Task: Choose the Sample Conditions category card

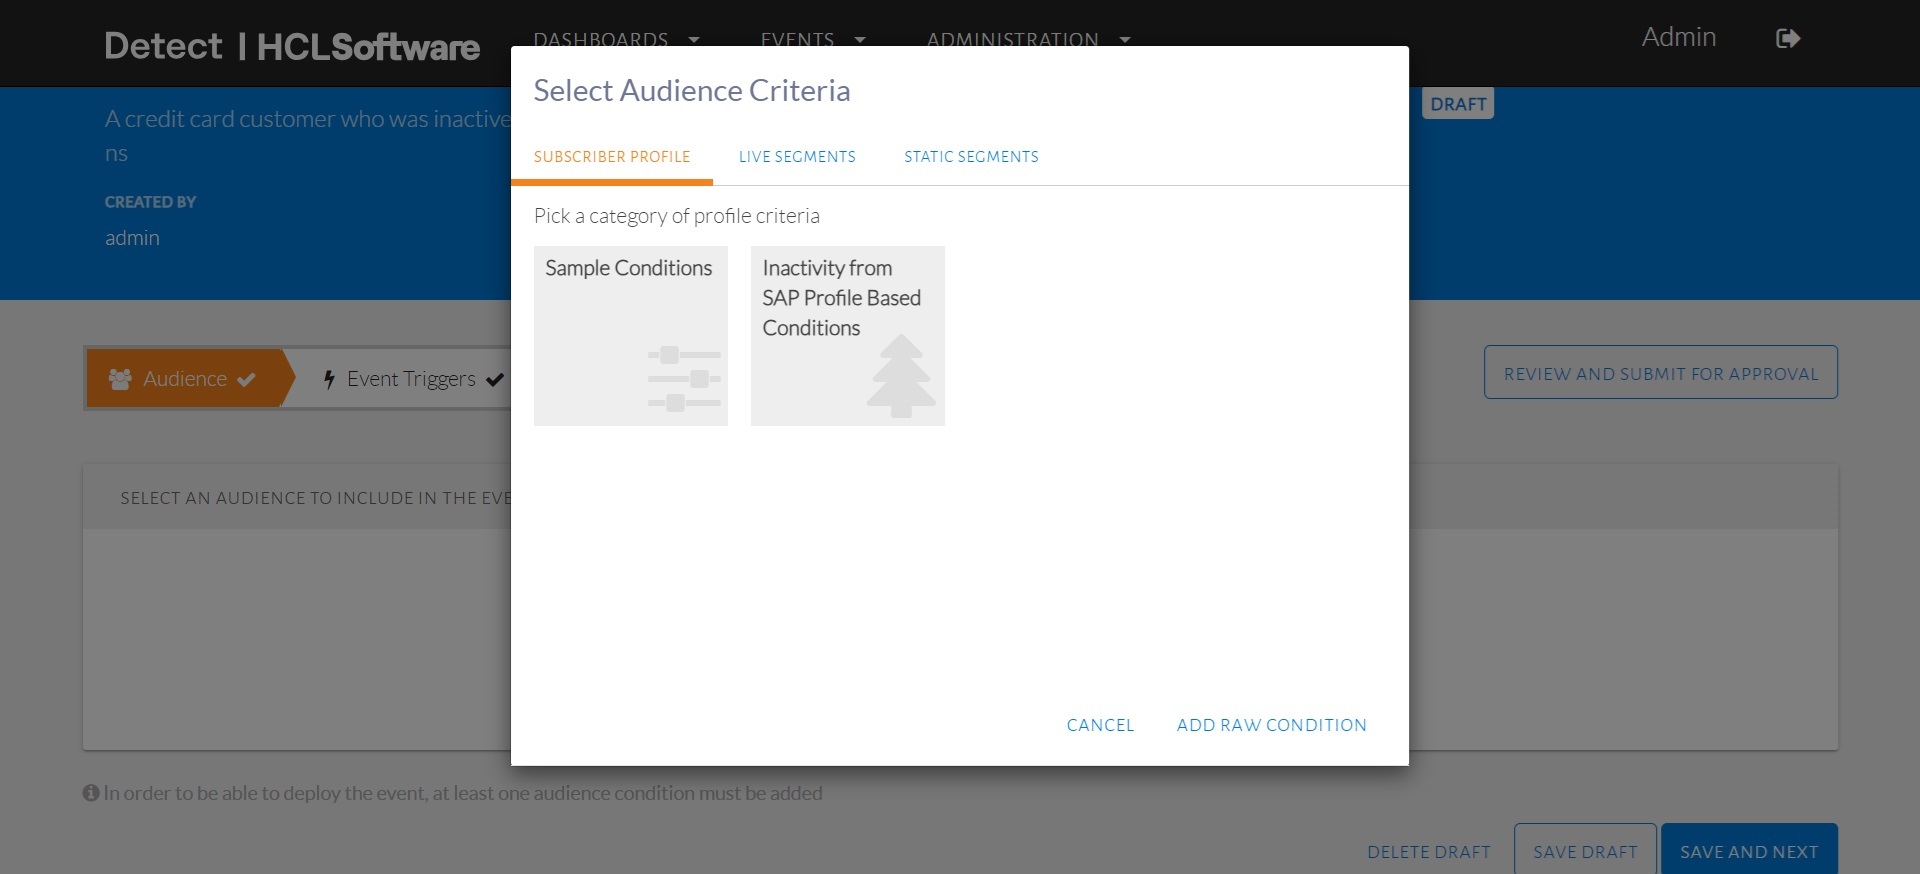Action: (x=630, y=335)
